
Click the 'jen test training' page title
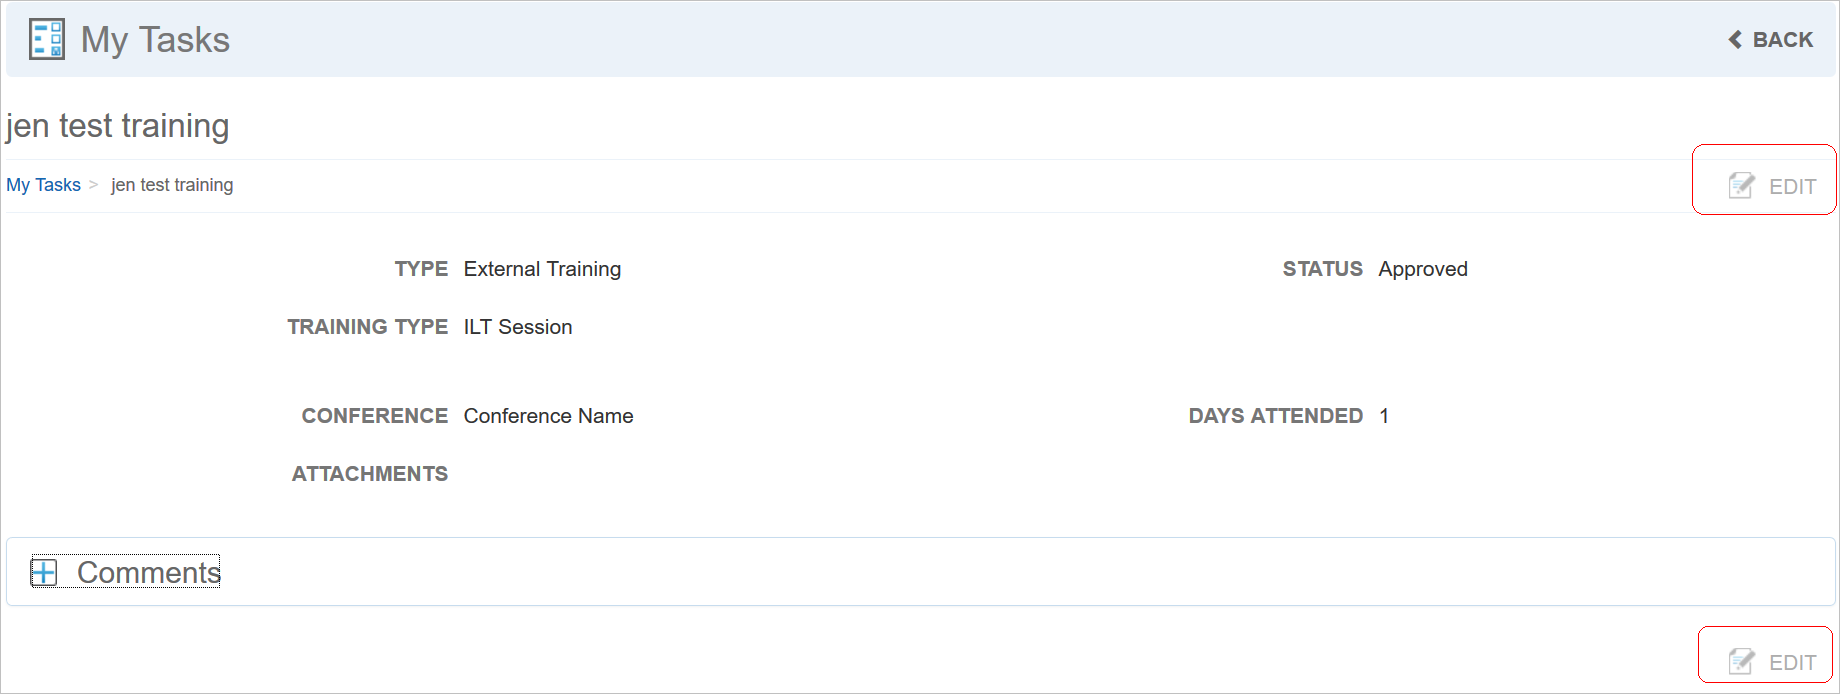point(118,126)
